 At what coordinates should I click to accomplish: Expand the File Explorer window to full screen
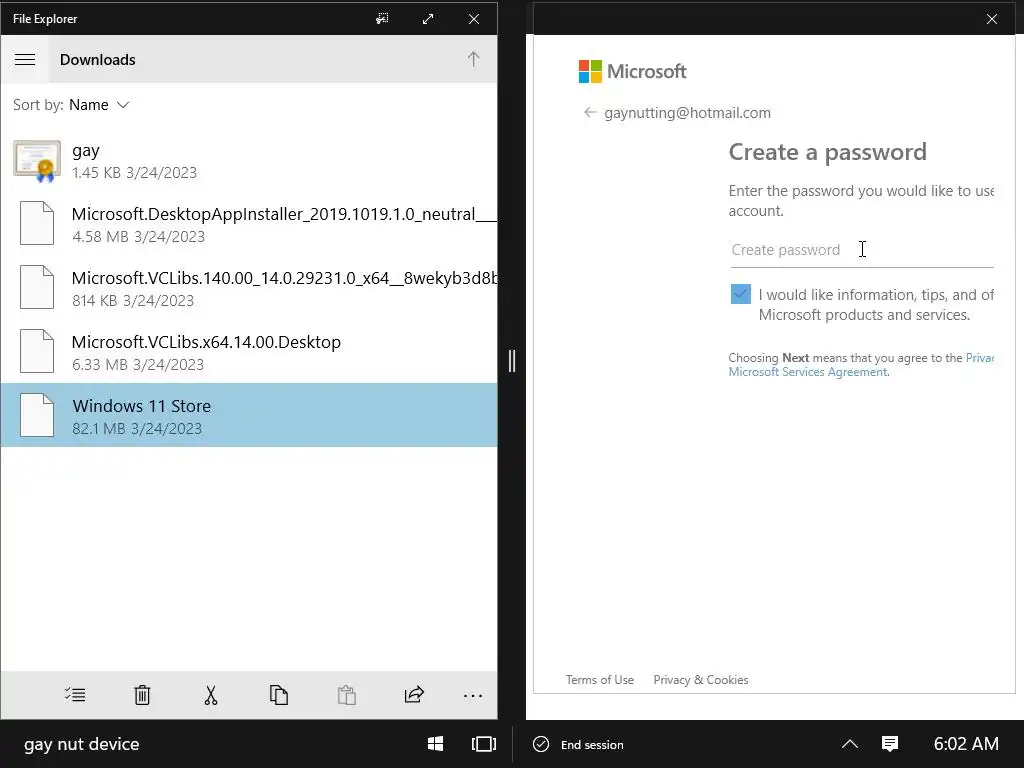point(428,19)
